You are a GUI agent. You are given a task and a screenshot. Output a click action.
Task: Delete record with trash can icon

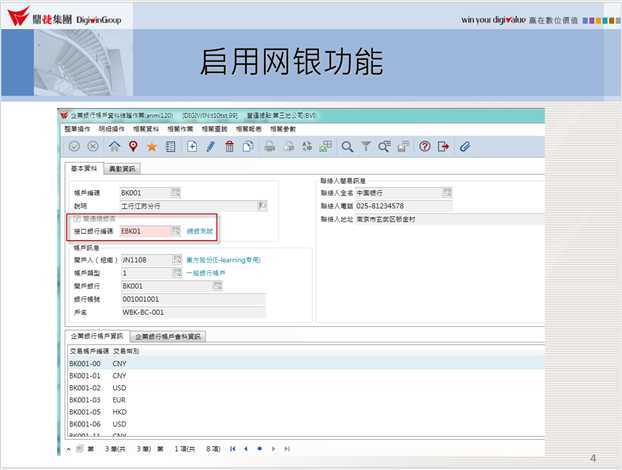[229, 146]
